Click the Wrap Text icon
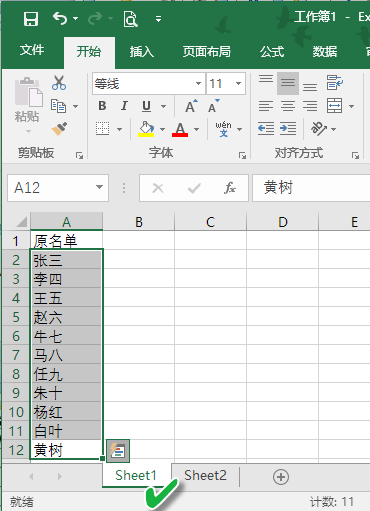Viewport: 370px width, 511px height. [335, 82]
